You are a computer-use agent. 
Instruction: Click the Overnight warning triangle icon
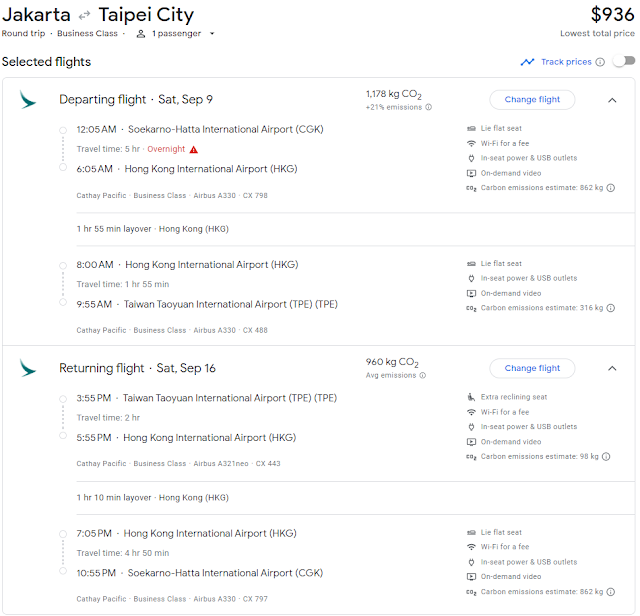coord(194,150)
